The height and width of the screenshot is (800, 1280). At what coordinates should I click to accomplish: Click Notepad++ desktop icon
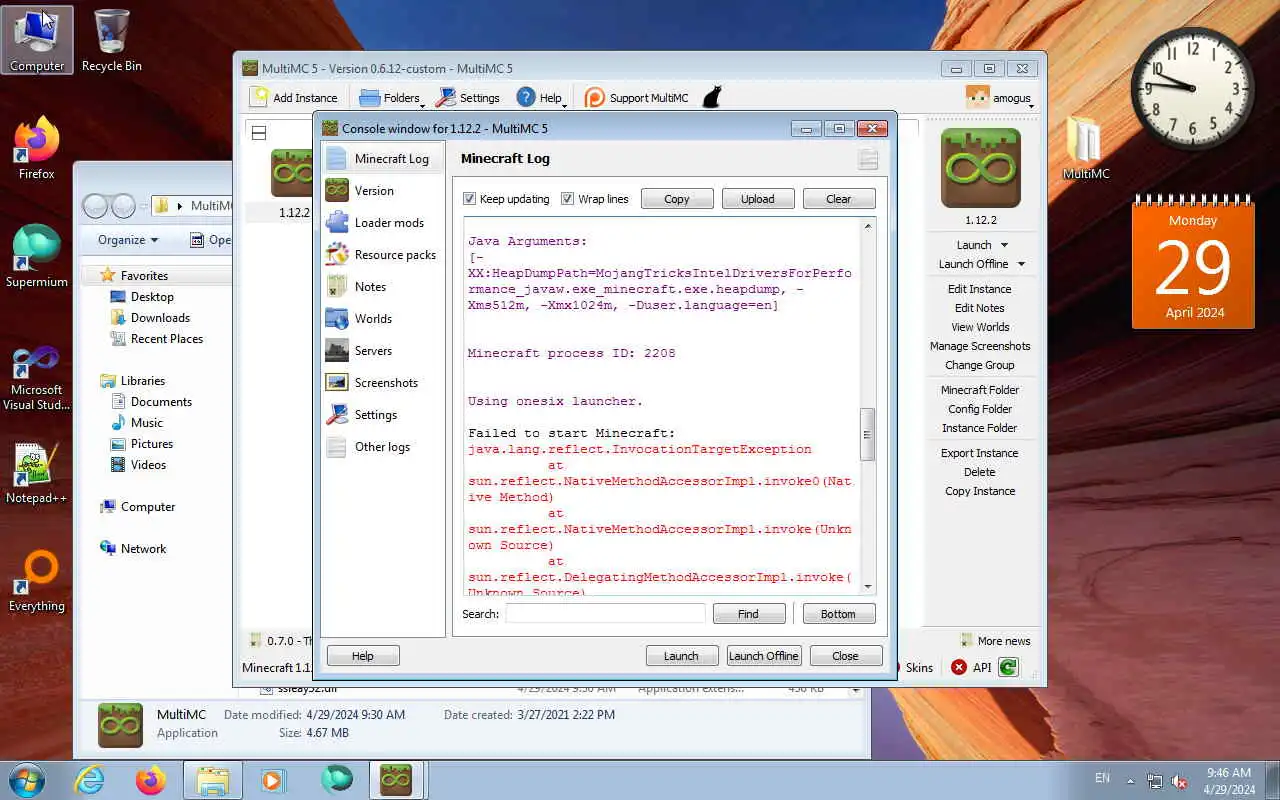coord(36,467)
